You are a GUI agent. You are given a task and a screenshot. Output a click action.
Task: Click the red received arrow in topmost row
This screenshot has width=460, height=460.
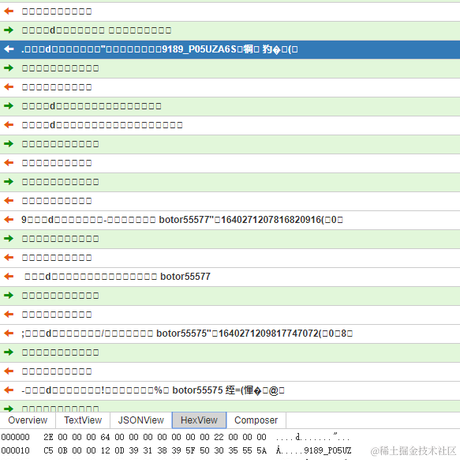[9, 11]
